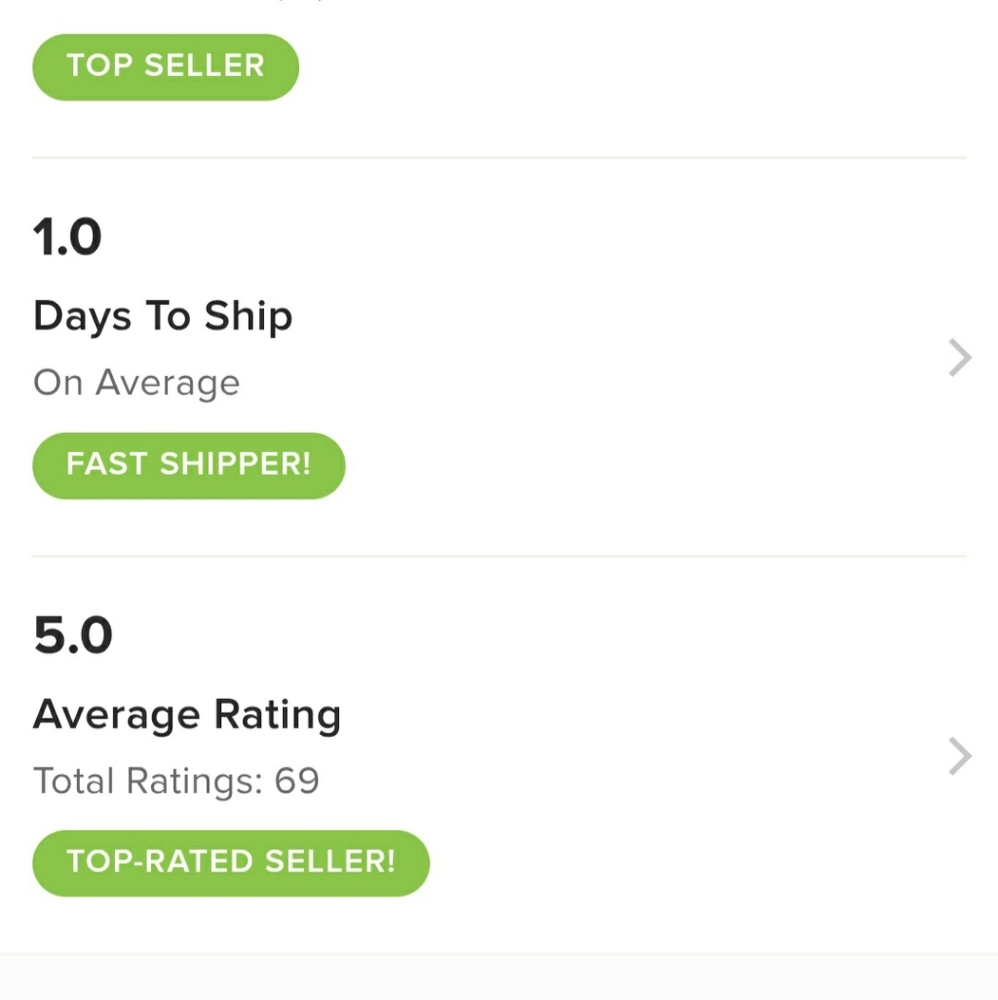The height and width of the screenshot is (1000, 998).
Task: Open the Average Rating heading
Action: point(187,715)
